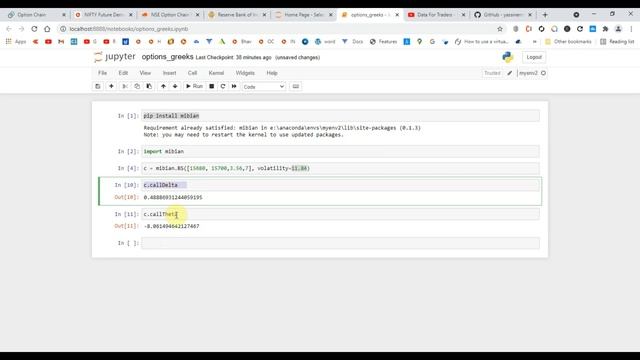Click the mibian.BS code cell
640x360 pixels.
pyautogui.click(x=340, y=168)
